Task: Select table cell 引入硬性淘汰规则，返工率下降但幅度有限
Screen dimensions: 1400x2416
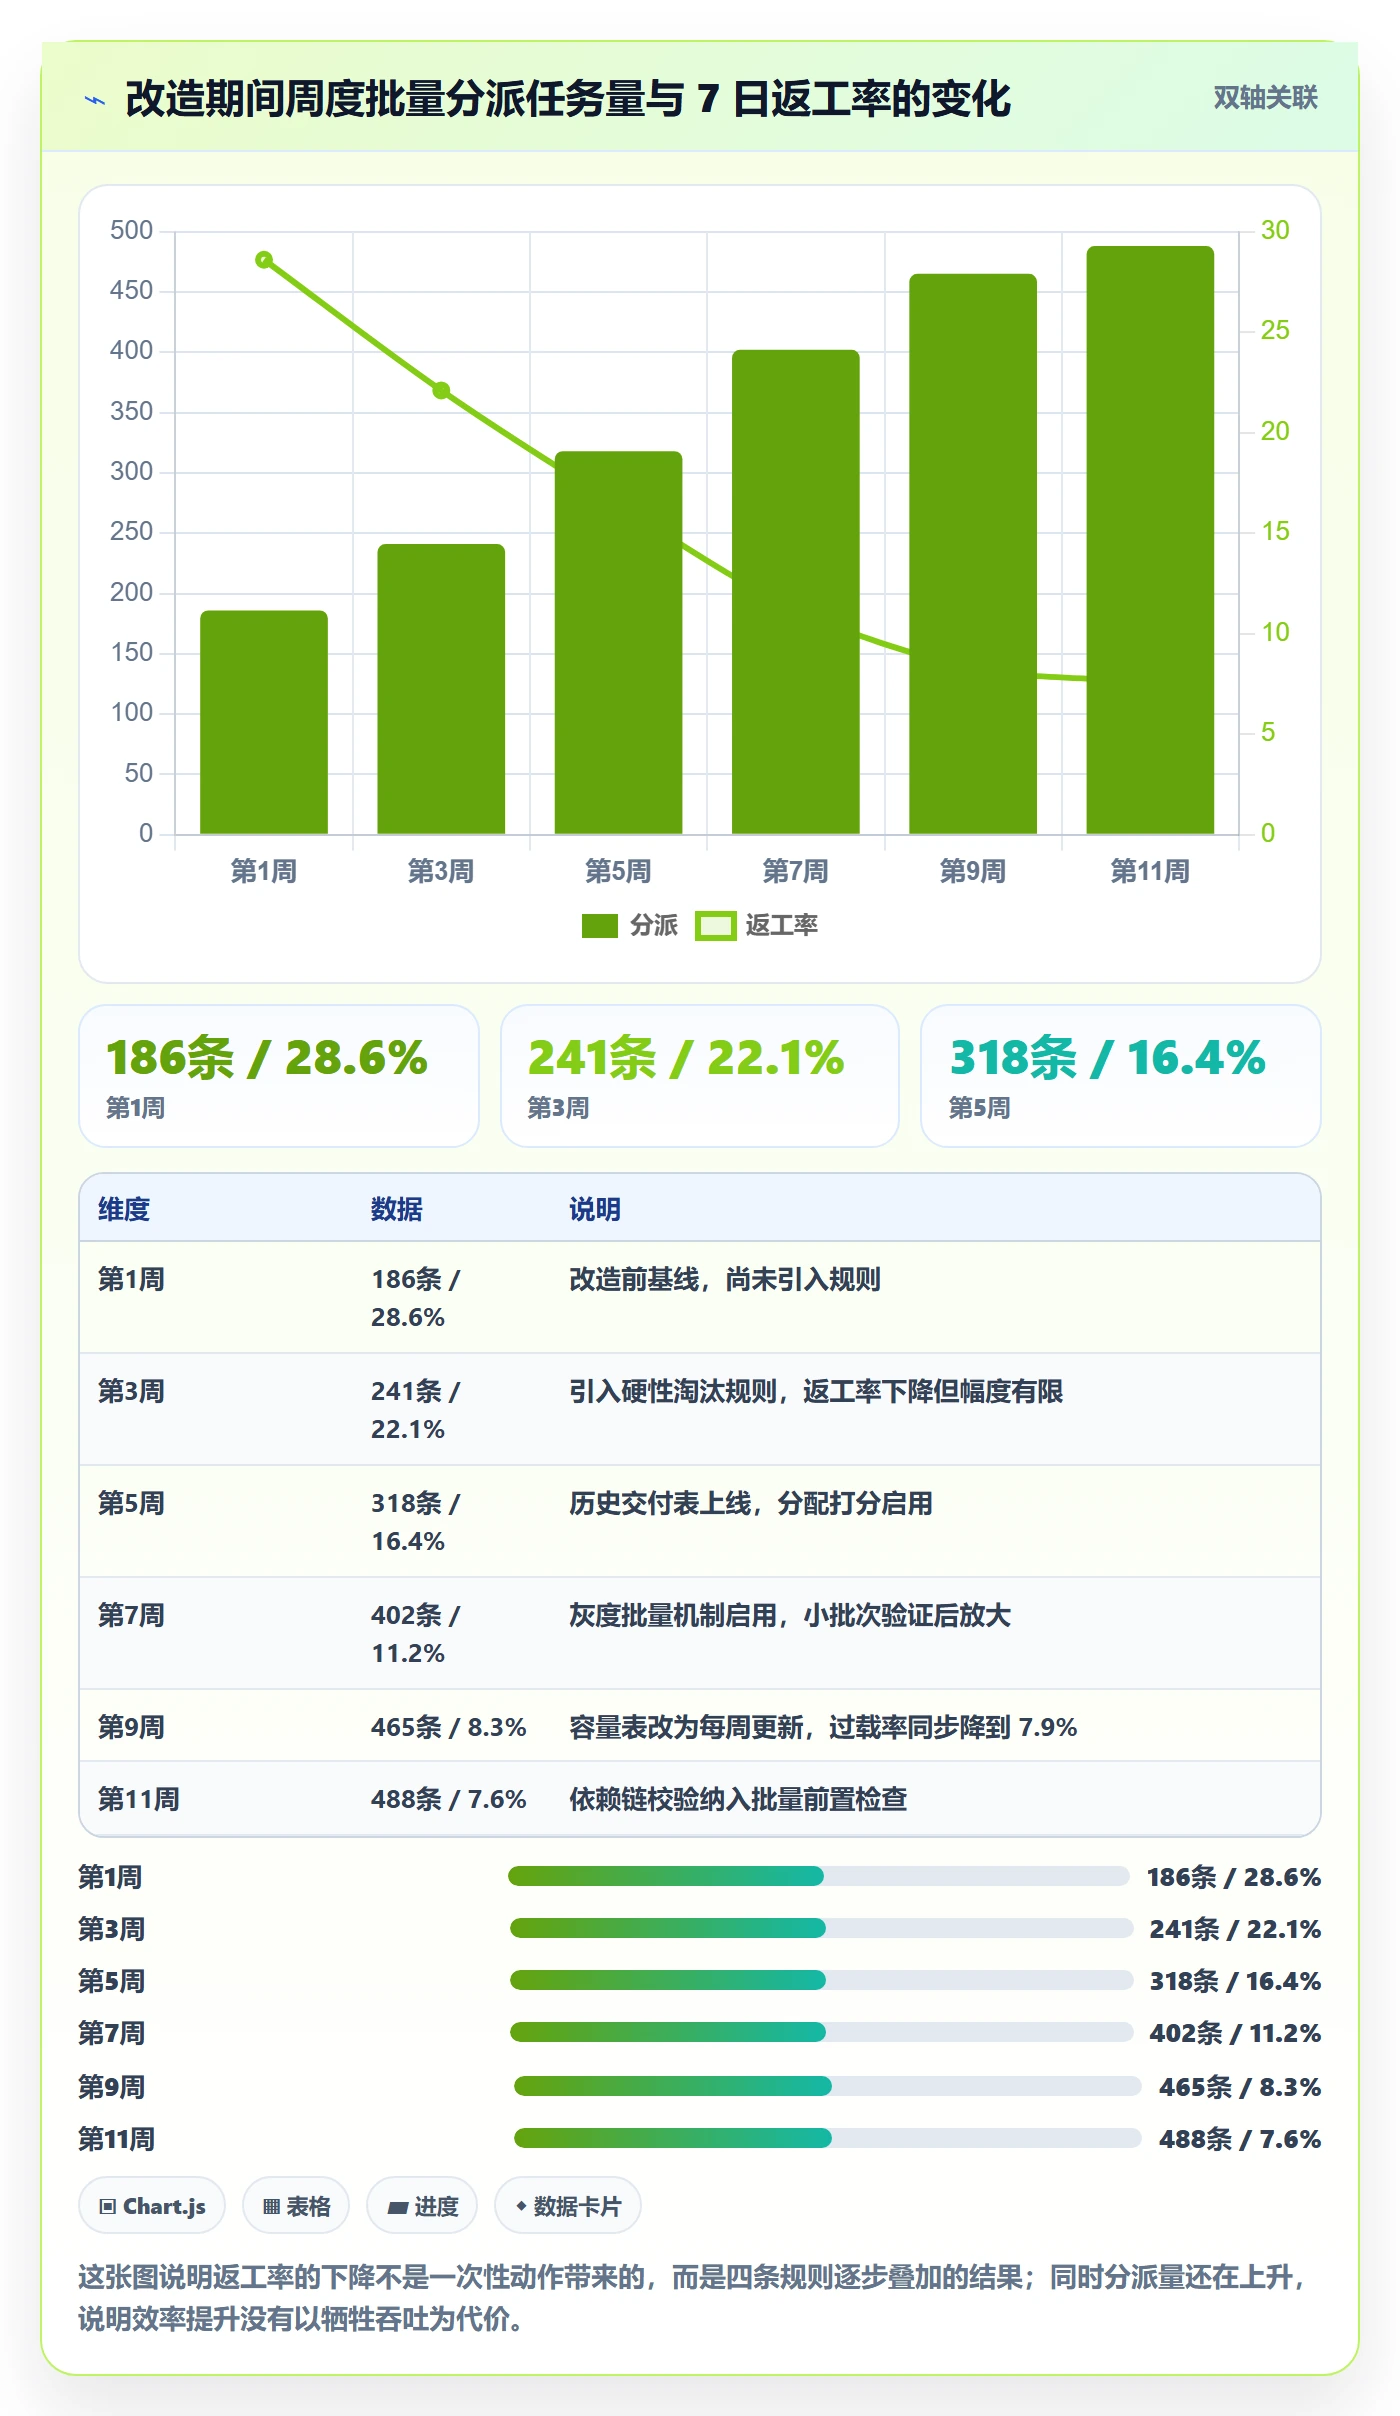Action: tap(816, 1391)
